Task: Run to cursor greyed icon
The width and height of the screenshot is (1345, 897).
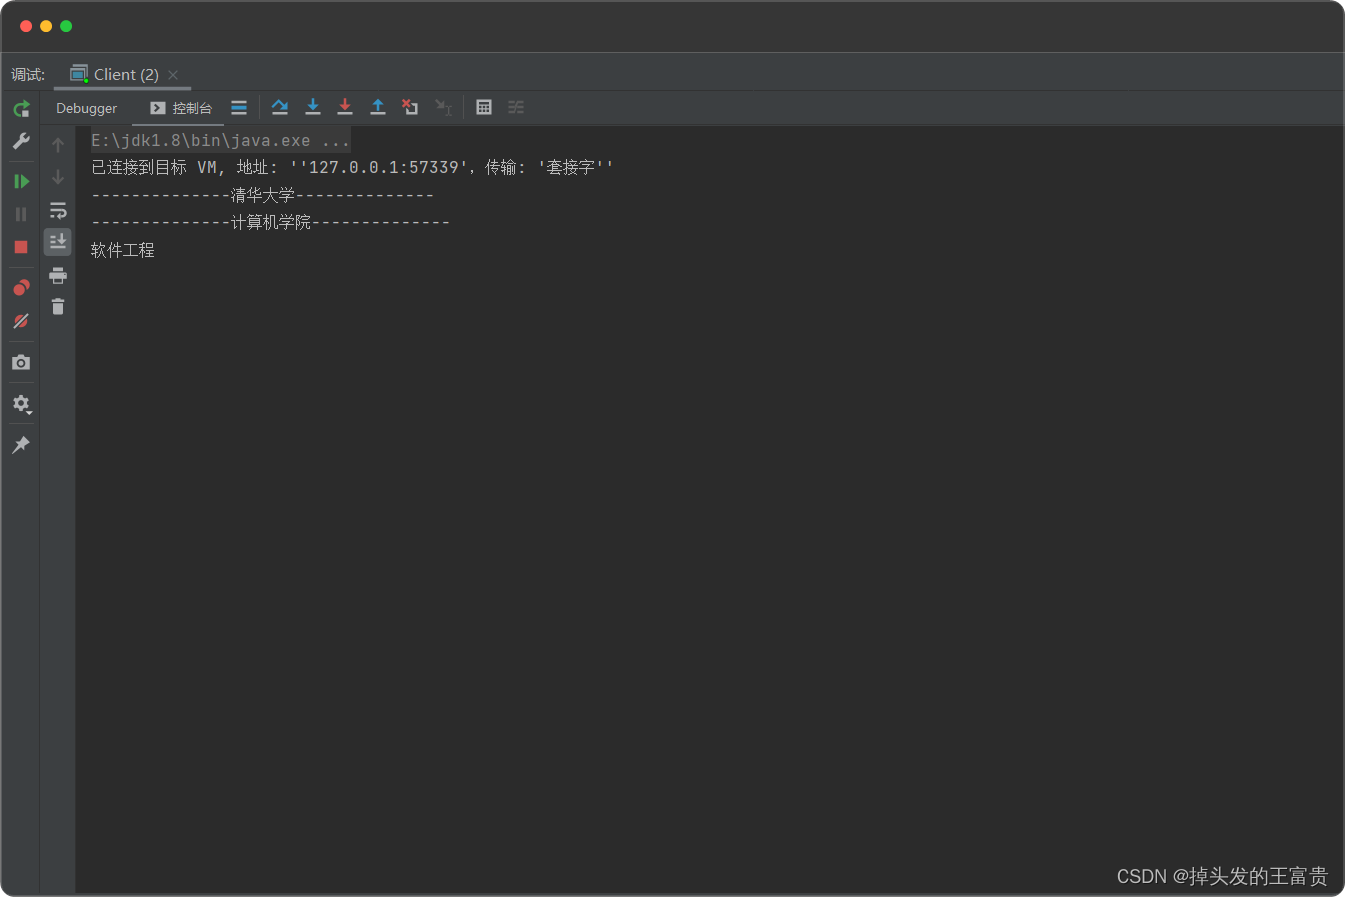Action: [444, 107]
